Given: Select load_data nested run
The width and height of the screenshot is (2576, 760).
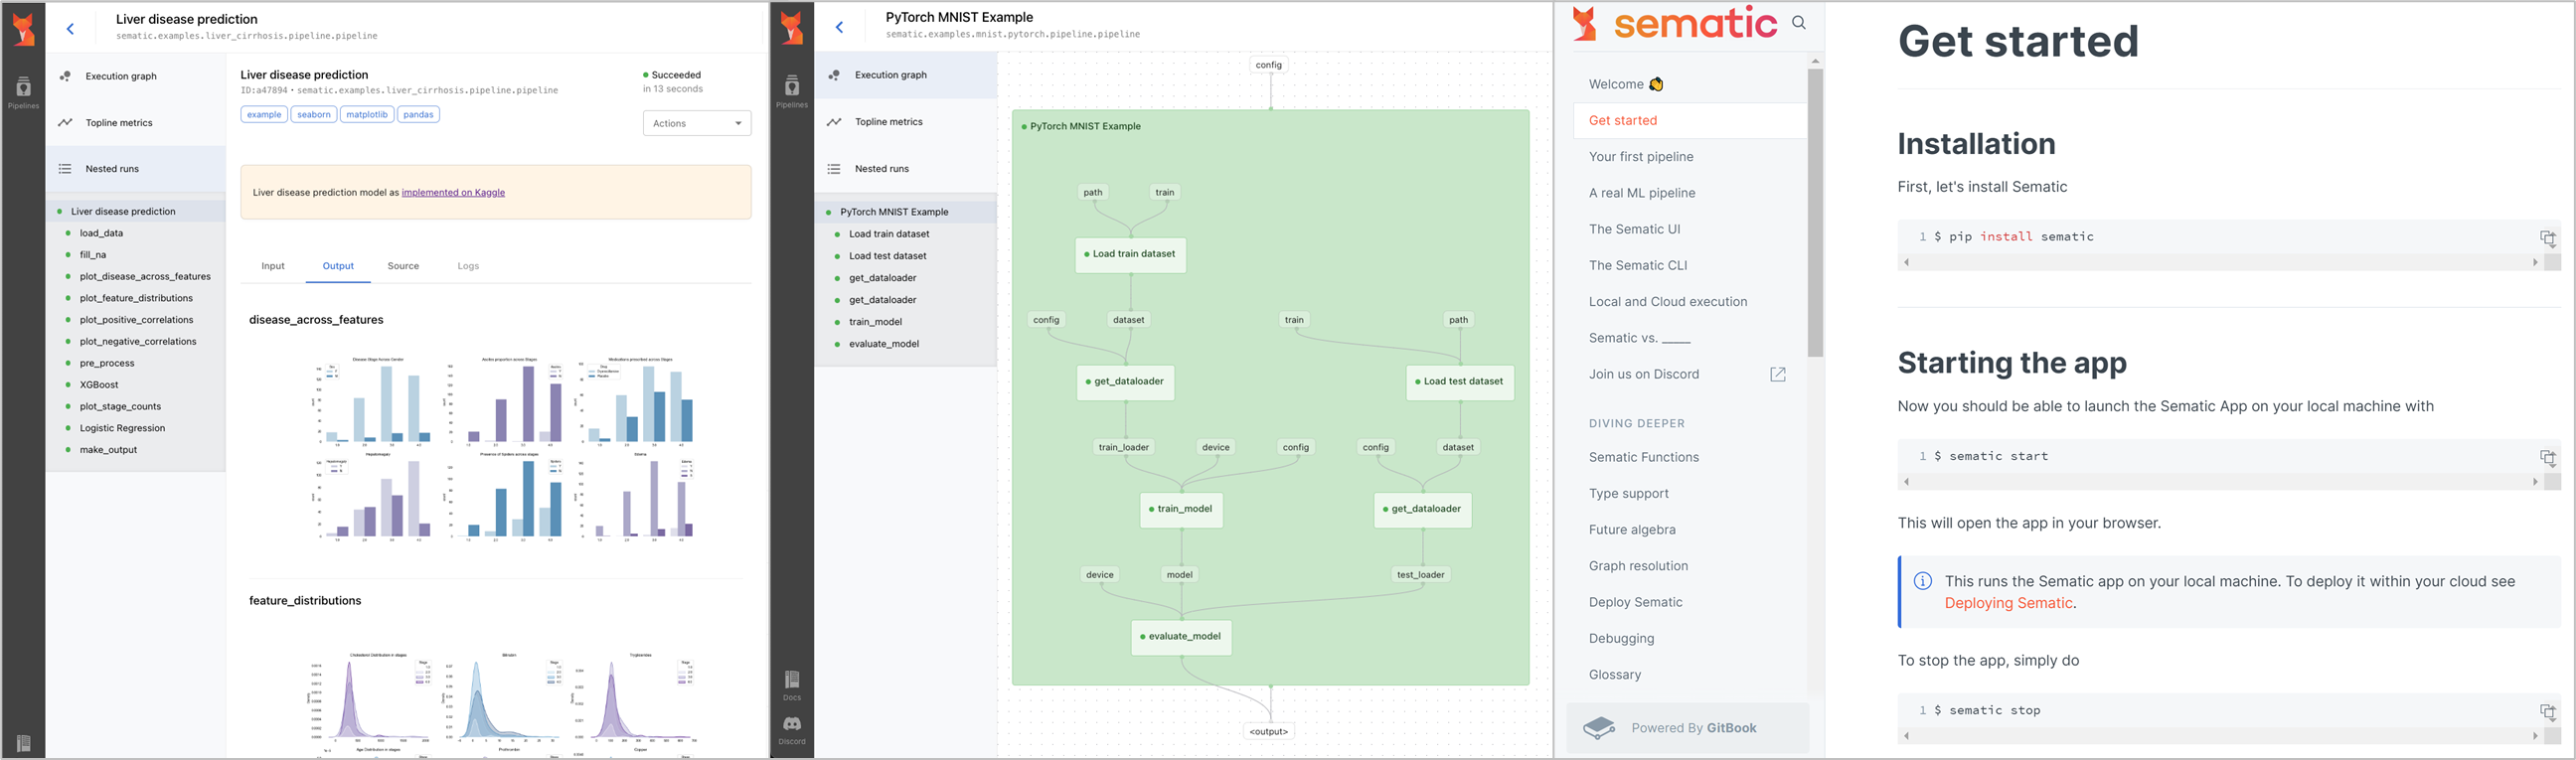Looking at the screenshot, I should click(136, 233).
